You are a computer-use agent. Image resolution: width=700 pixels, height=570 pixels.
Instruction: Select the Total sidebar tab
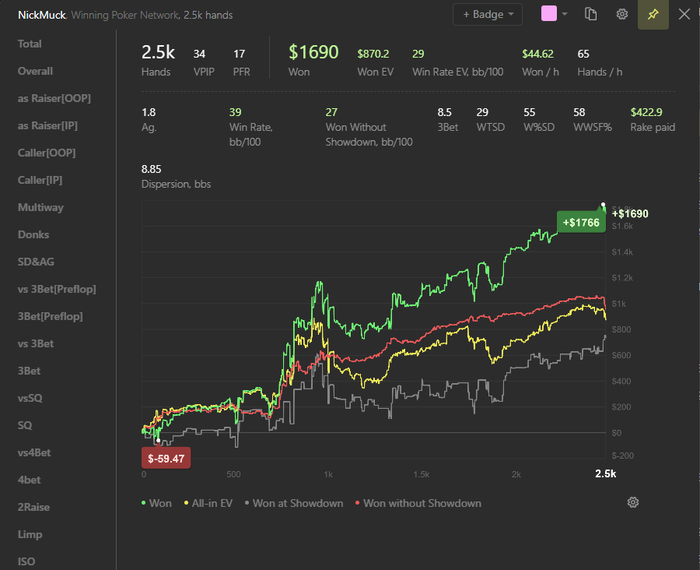point(30,44)
